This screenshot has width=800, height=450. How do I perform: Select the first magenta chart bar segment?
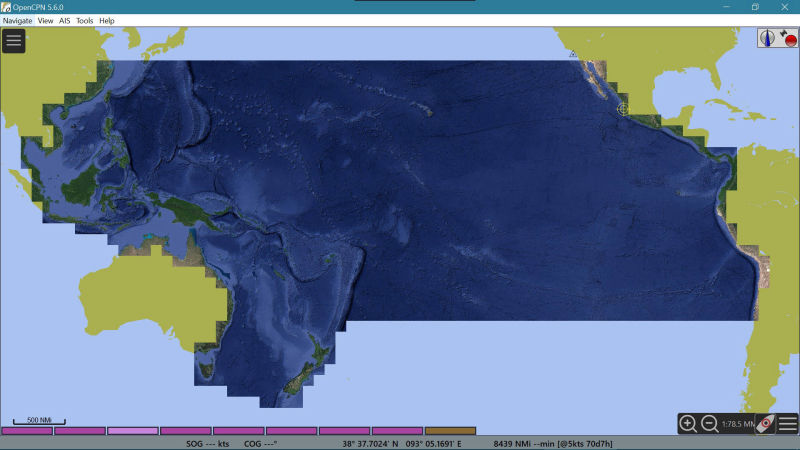27,431
